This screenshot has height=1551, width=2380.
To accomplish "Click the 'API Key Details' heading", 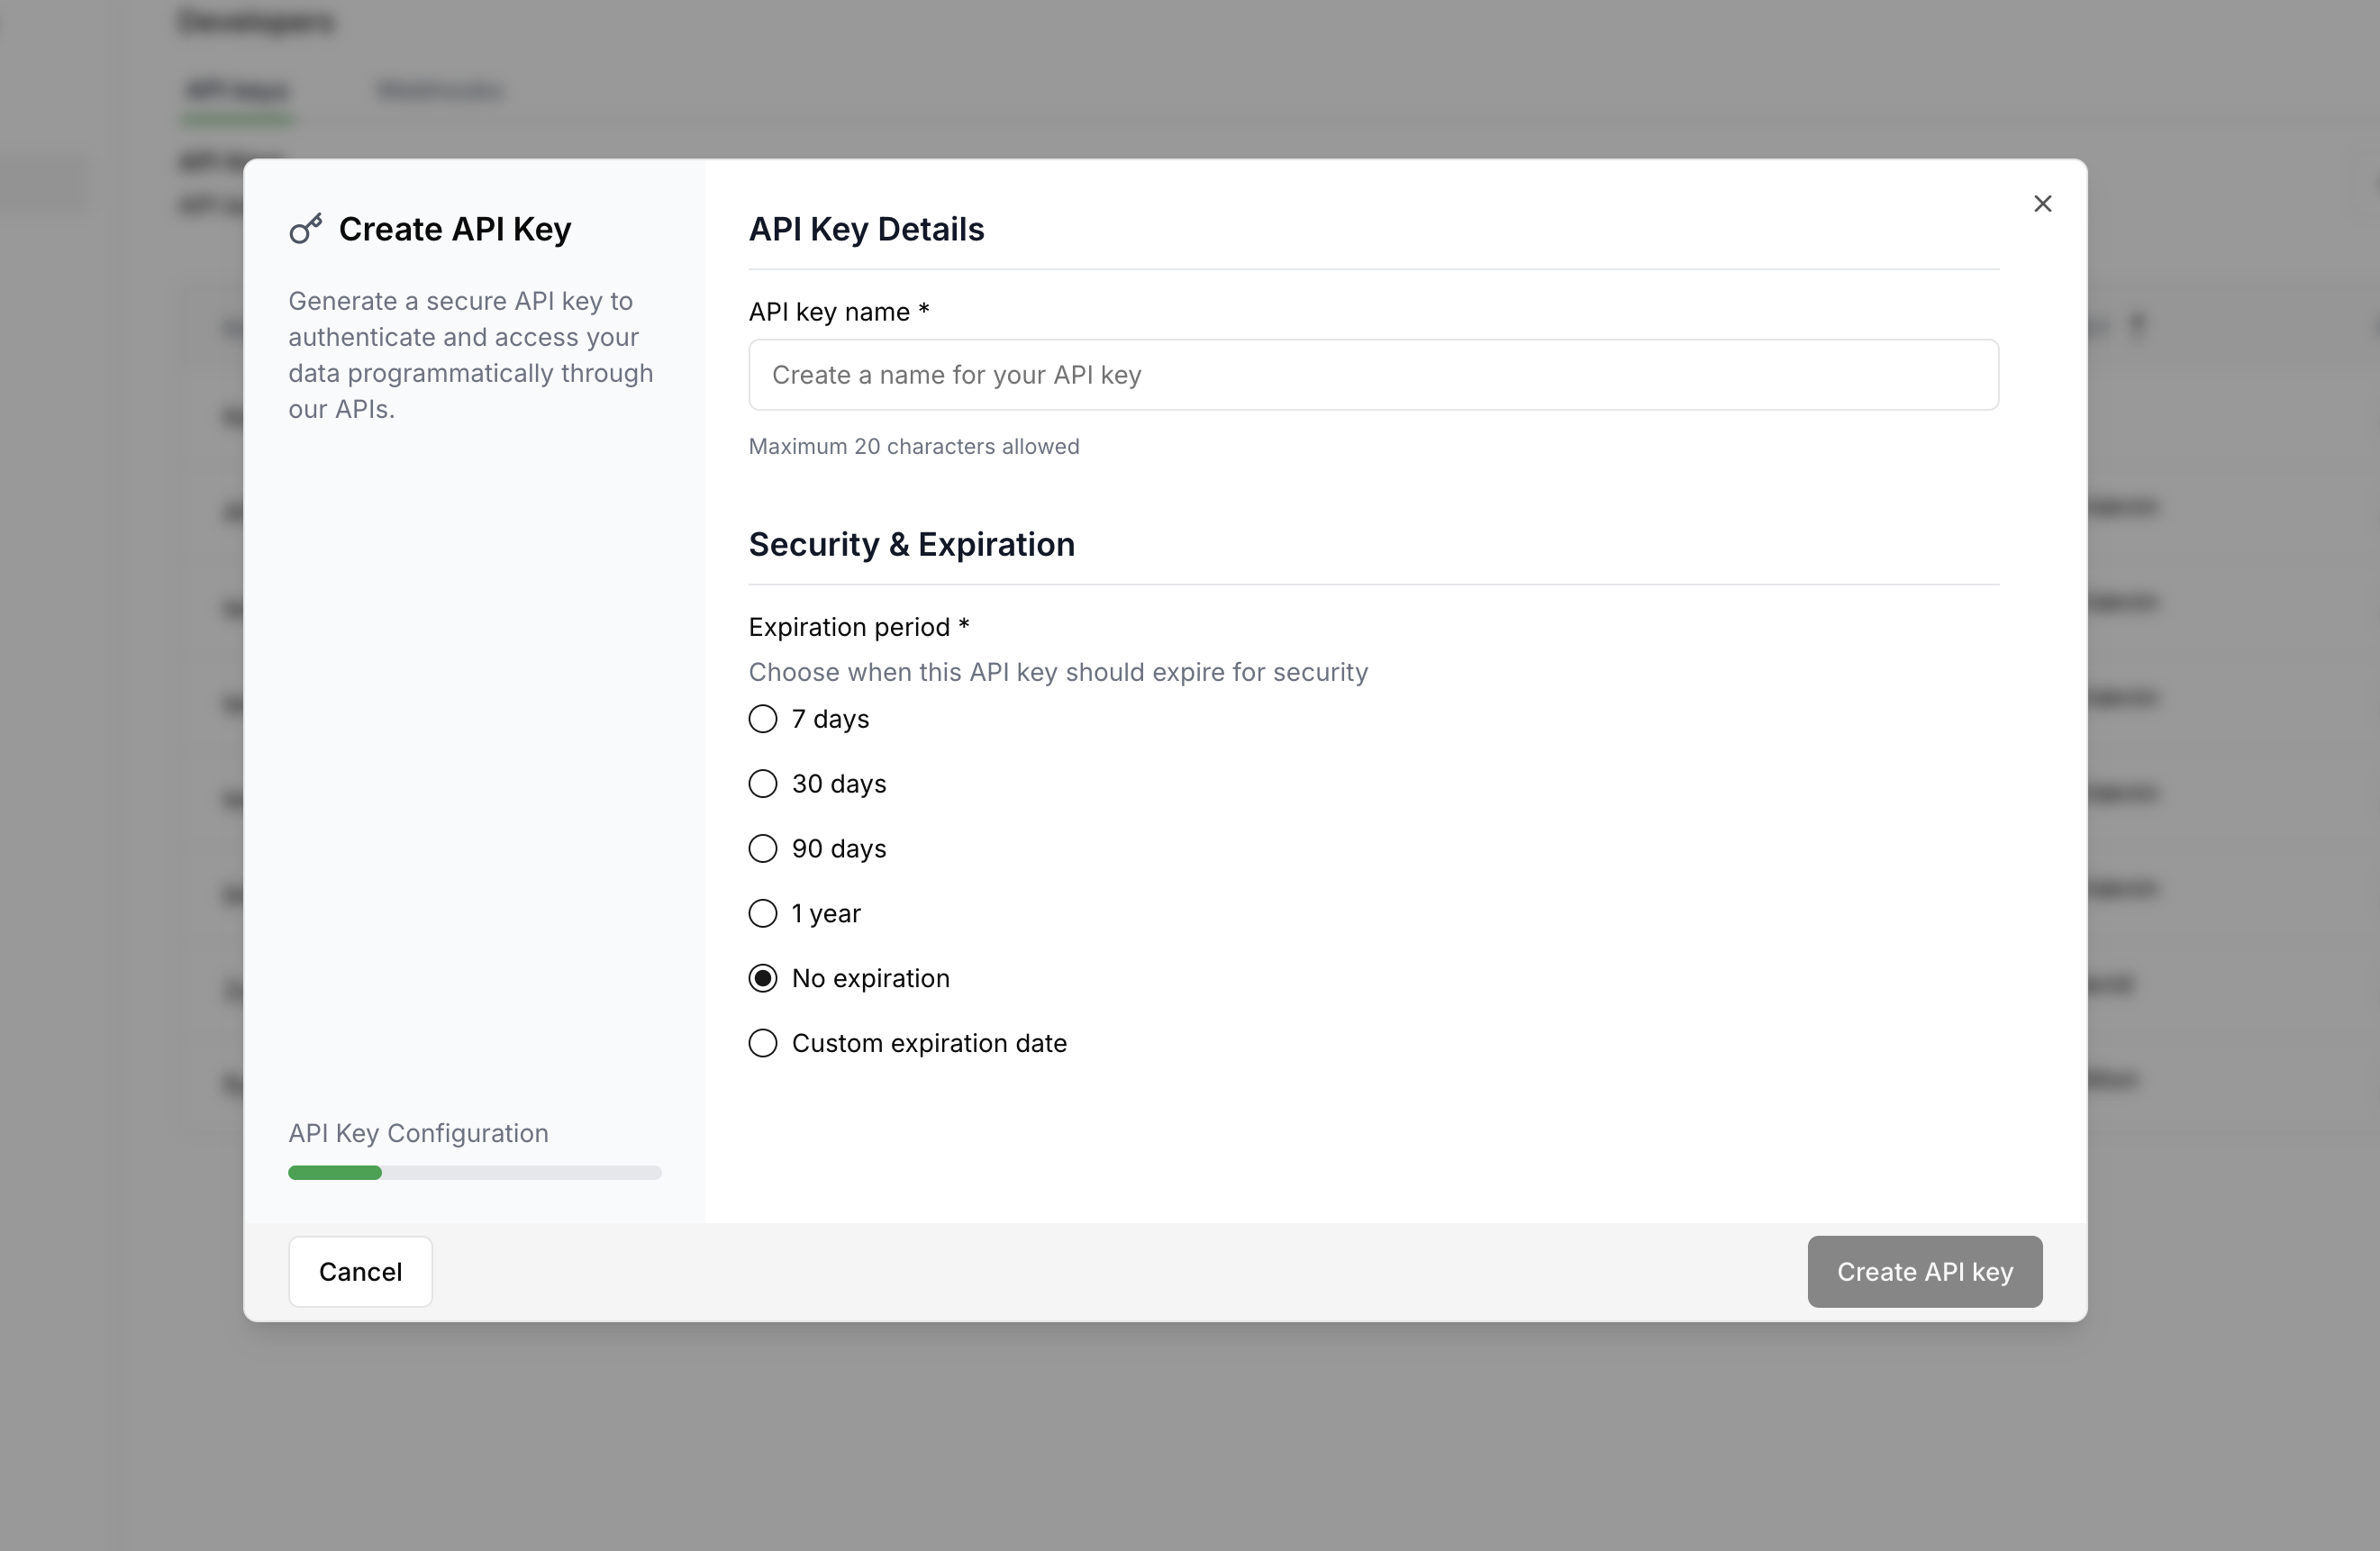I will pos(866,229).
